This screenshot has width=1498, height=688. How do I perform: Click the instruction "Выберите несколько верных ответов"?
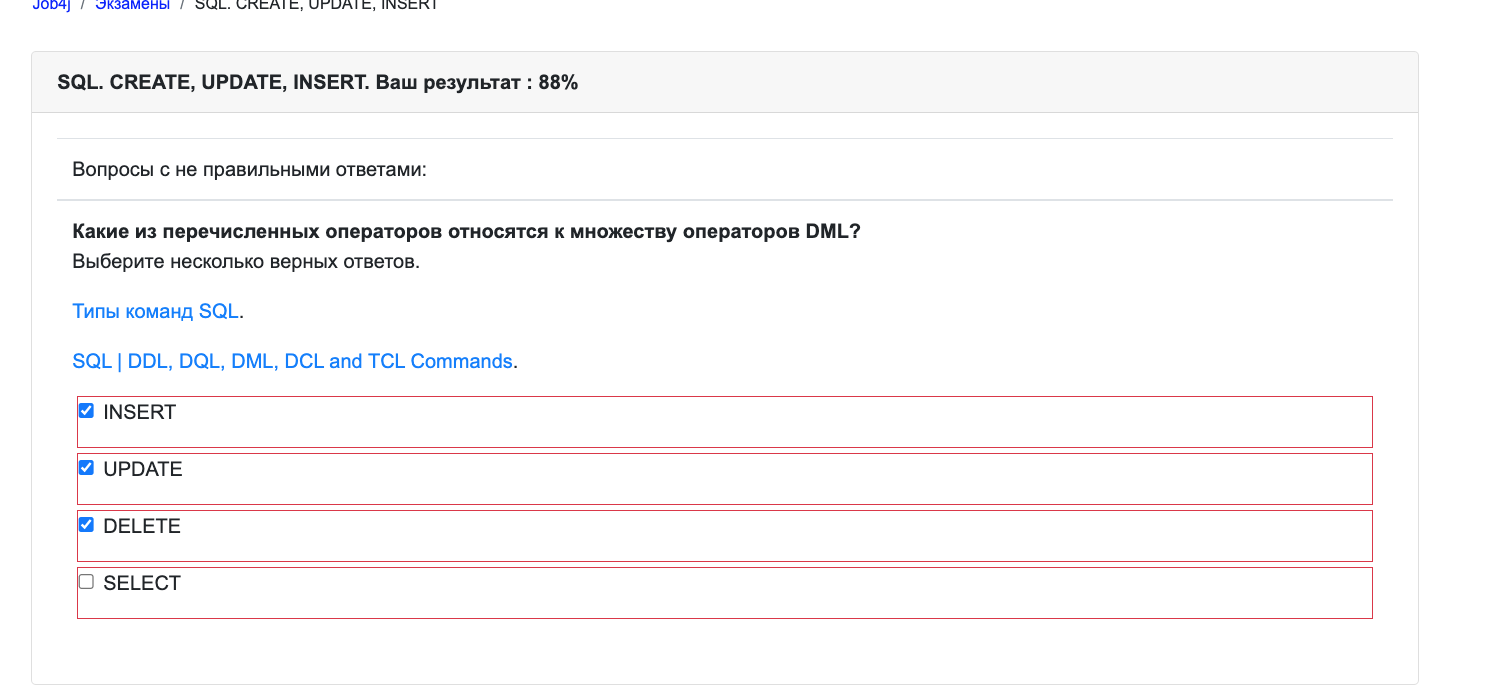click(x=243, y=259)
